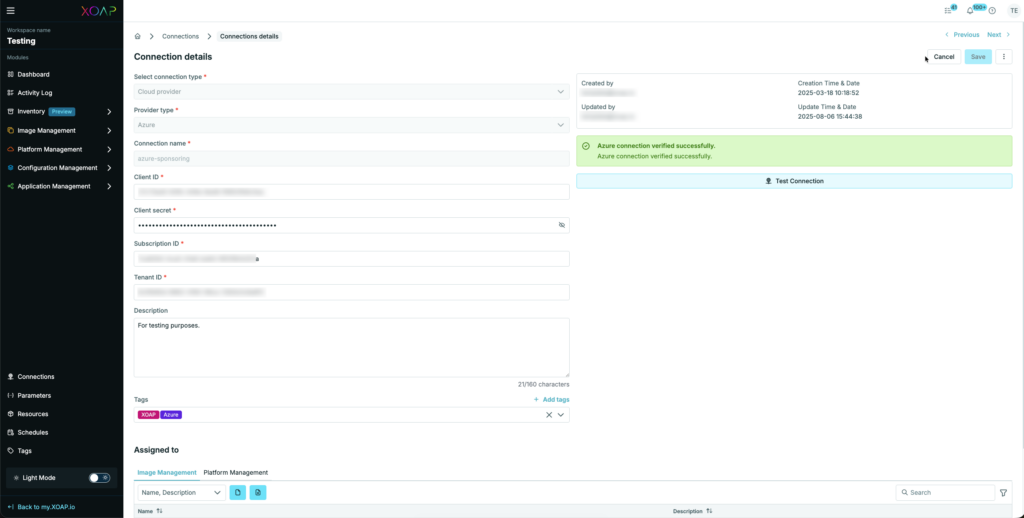Open the hamburger menu in sidebar

pos(10,10)
